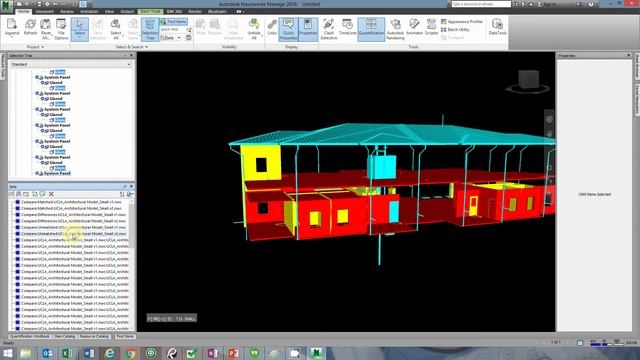Viewport: 640px width, 360px height.
Task: Switch to the Animation ribbon tab
Action: [89, 11]
